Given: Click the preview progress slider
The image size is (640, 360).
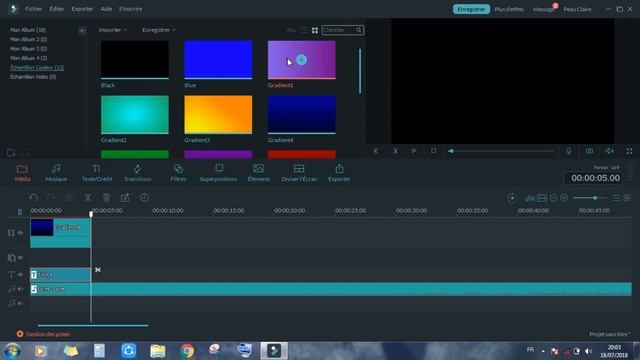Looking at the screenshot, I should pyautogui.click(x=501, y=151).
